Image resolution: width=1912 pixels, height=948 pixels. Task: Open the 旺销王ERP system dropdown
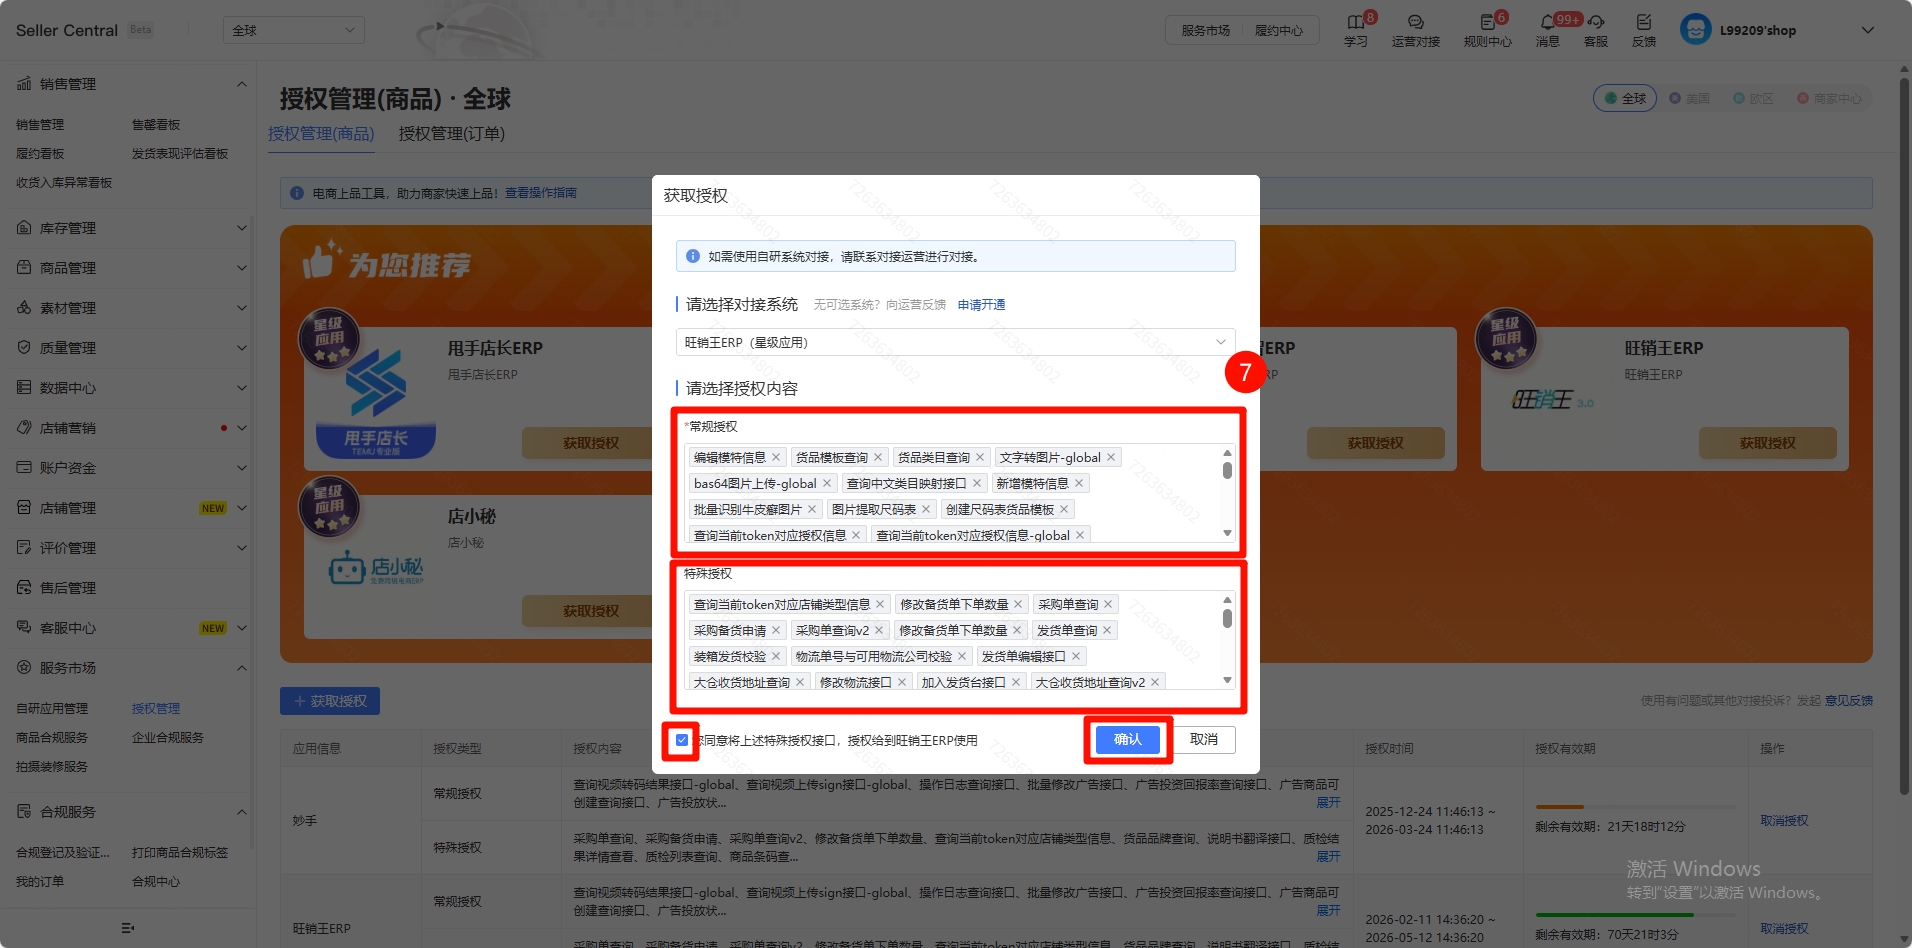pos(955,342)
